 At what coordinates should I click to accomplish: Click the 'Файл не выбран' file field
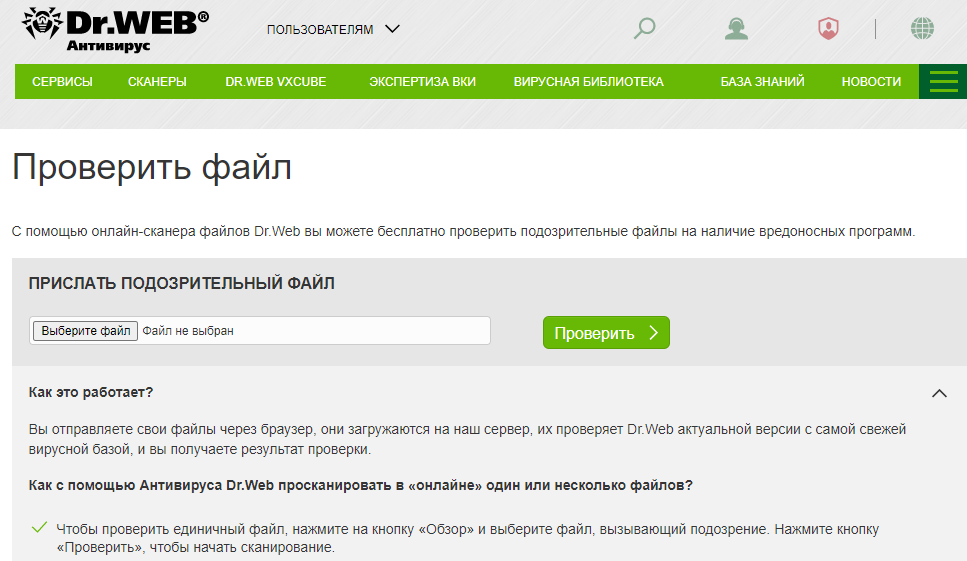(260, 331)
